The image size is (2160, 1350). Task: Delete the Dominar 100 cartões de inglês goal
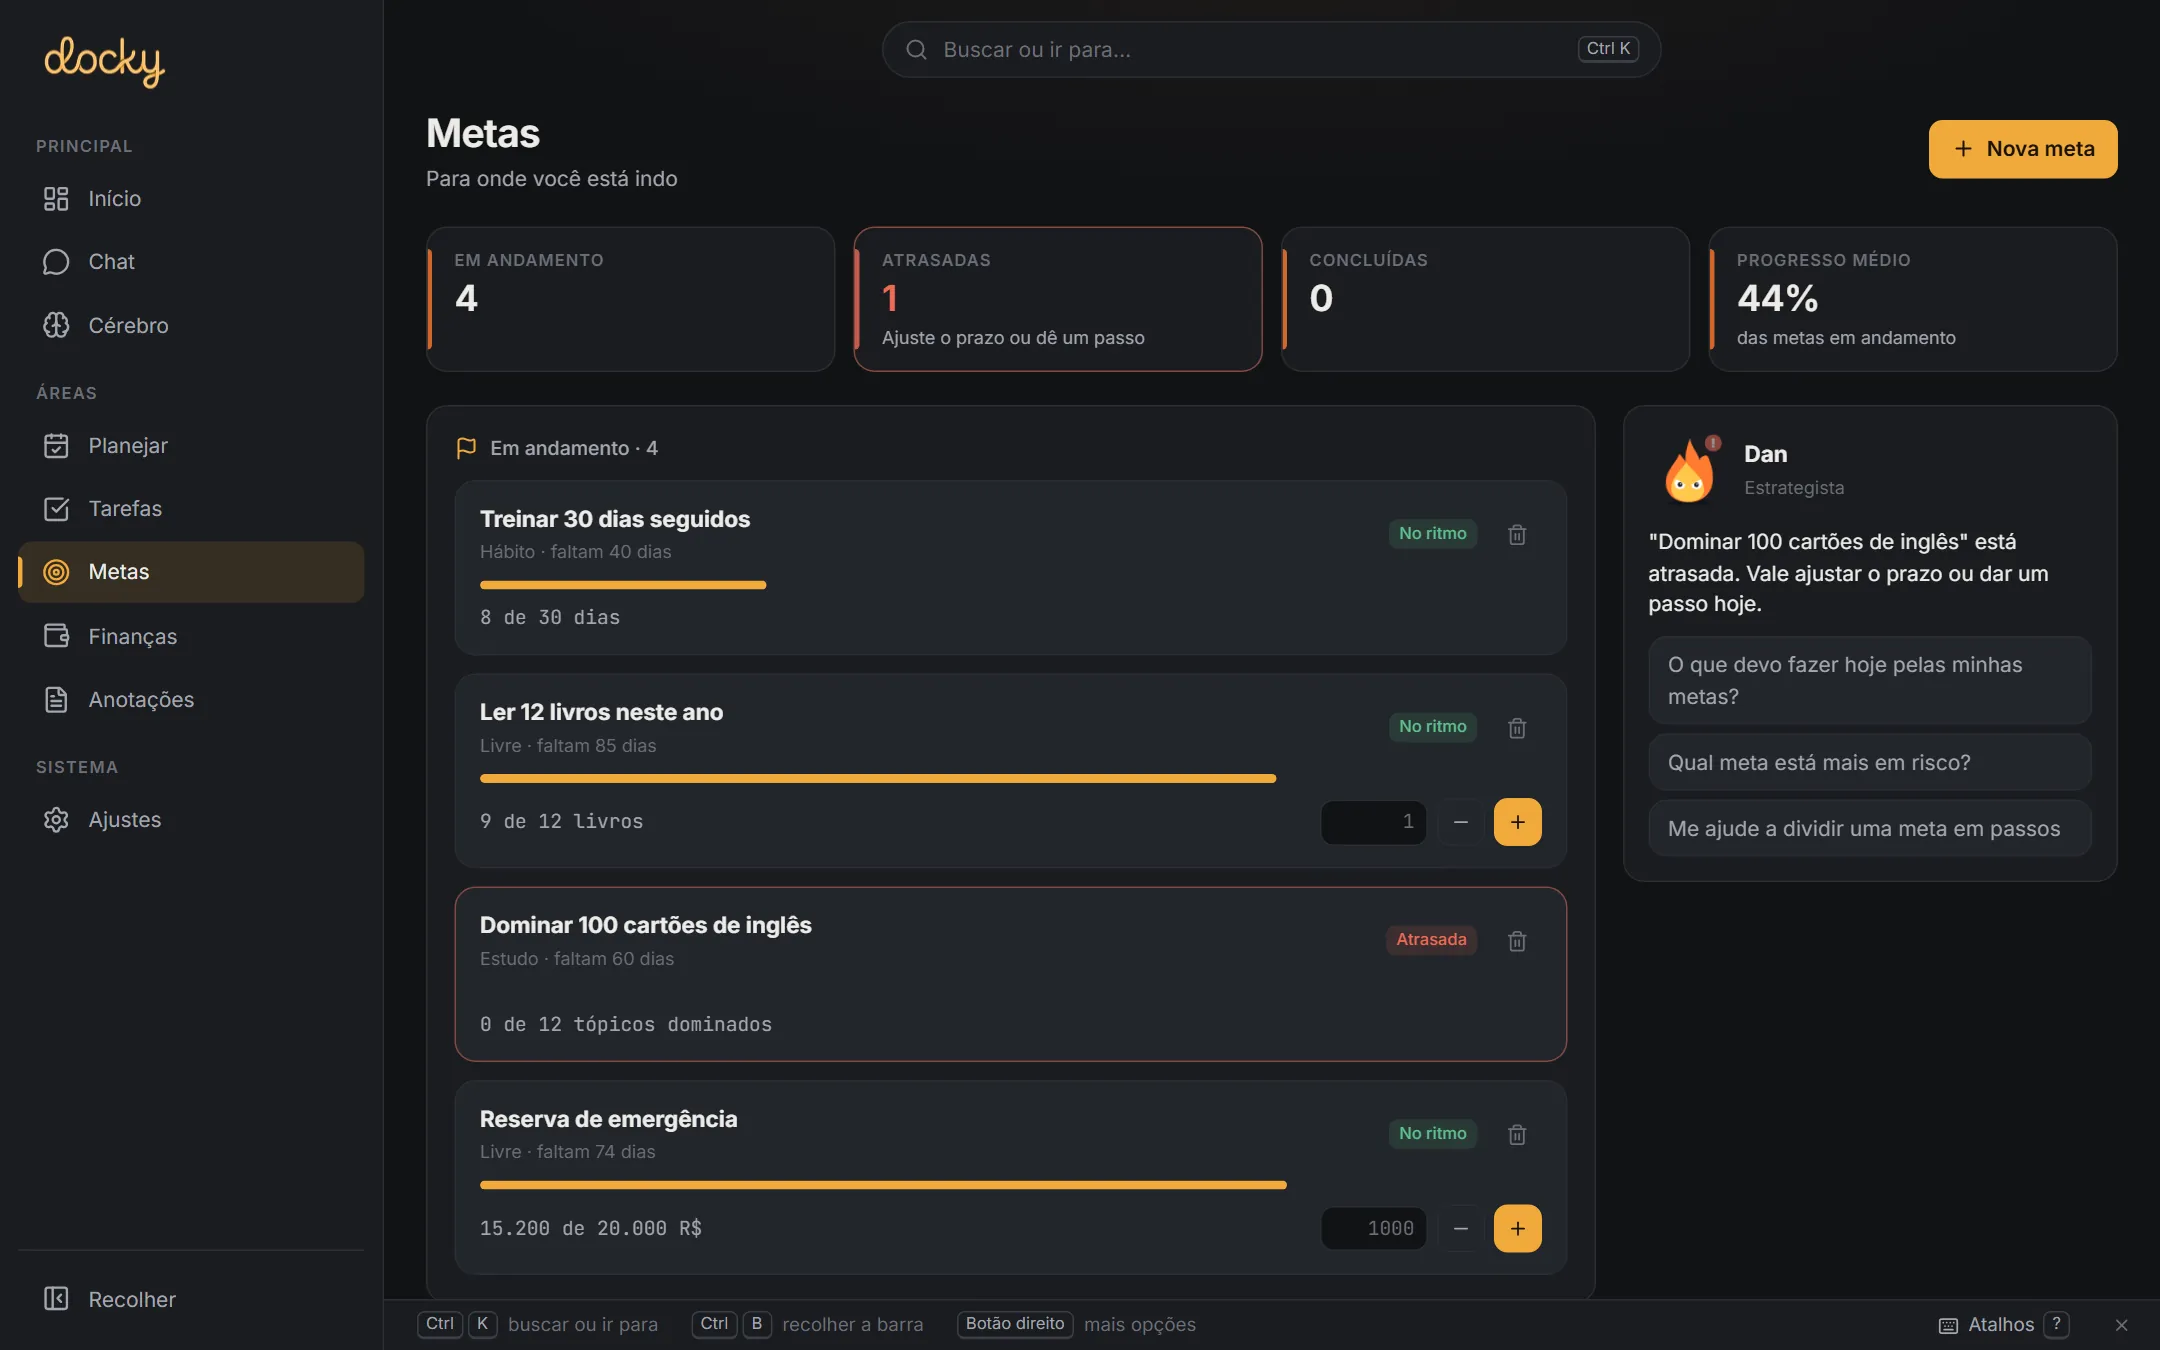click(1517, 941)
